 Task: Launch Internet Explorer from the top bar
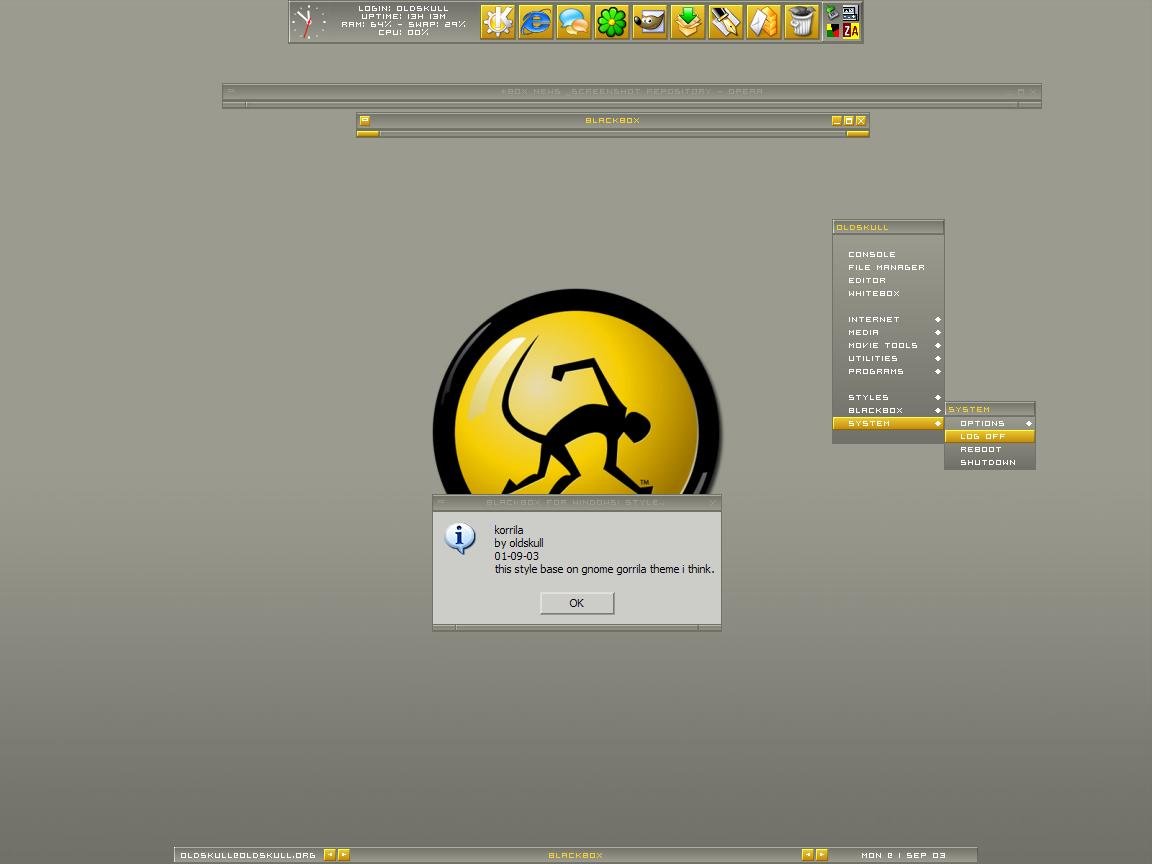click(x=536, y=21)
